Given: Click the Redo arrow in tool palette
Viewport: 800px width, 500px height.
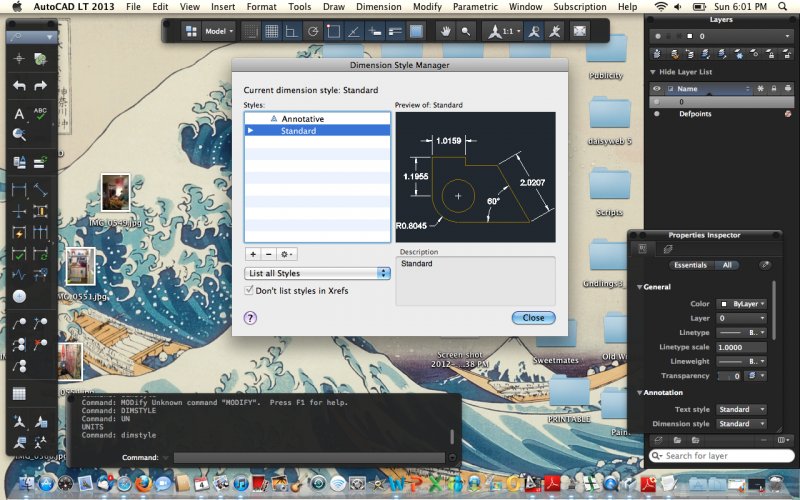Looking at the screenshot, I should coord(41,86).
